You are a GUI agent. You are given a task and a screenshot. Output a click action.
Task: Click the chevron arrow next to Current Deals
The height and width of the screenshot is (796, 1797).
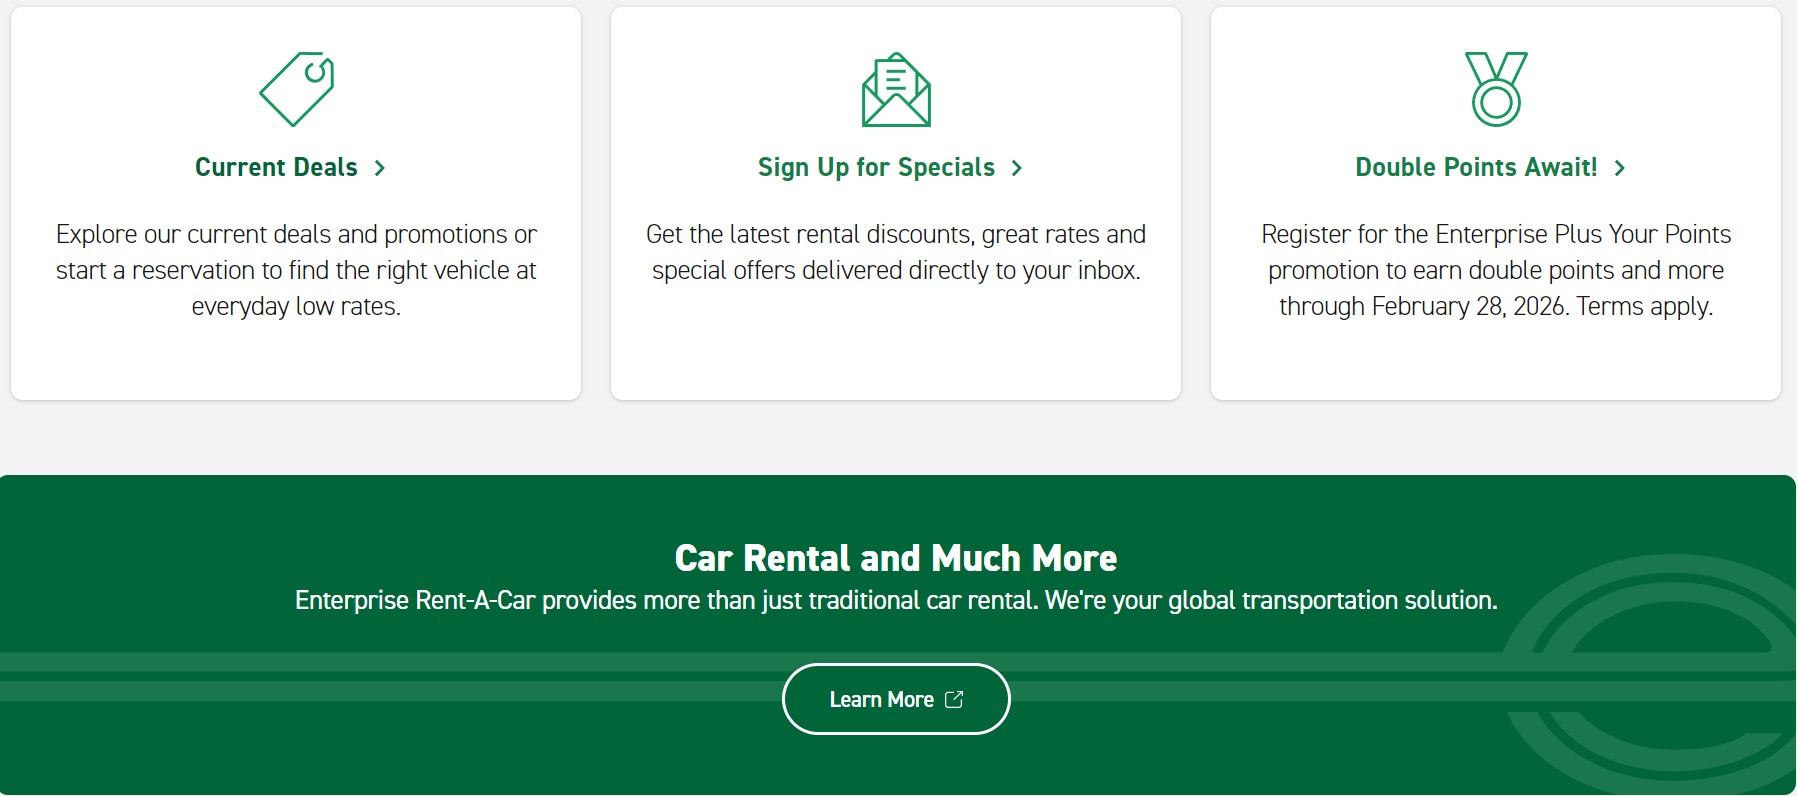380,168
